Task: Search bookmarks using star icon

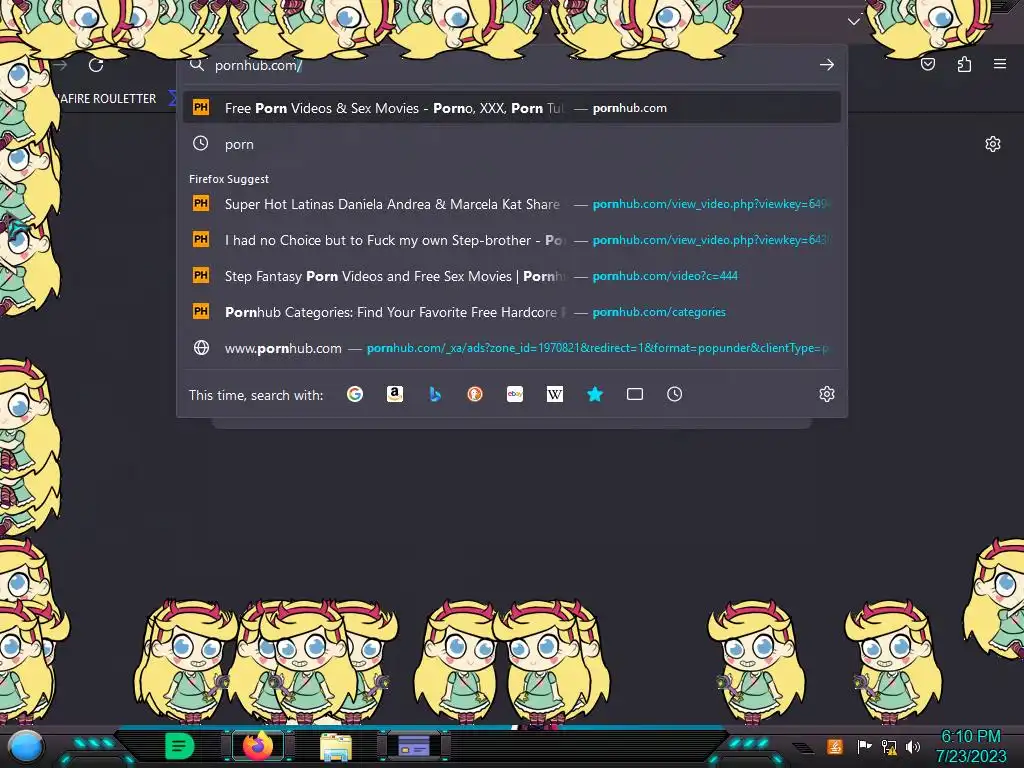Action: tap(595, 394)
